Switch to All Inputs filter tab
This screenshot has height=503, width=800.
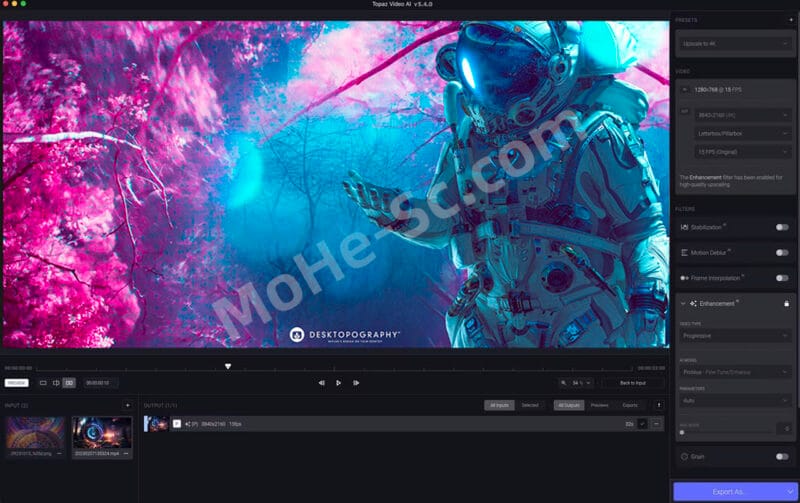tap(499, 406)
